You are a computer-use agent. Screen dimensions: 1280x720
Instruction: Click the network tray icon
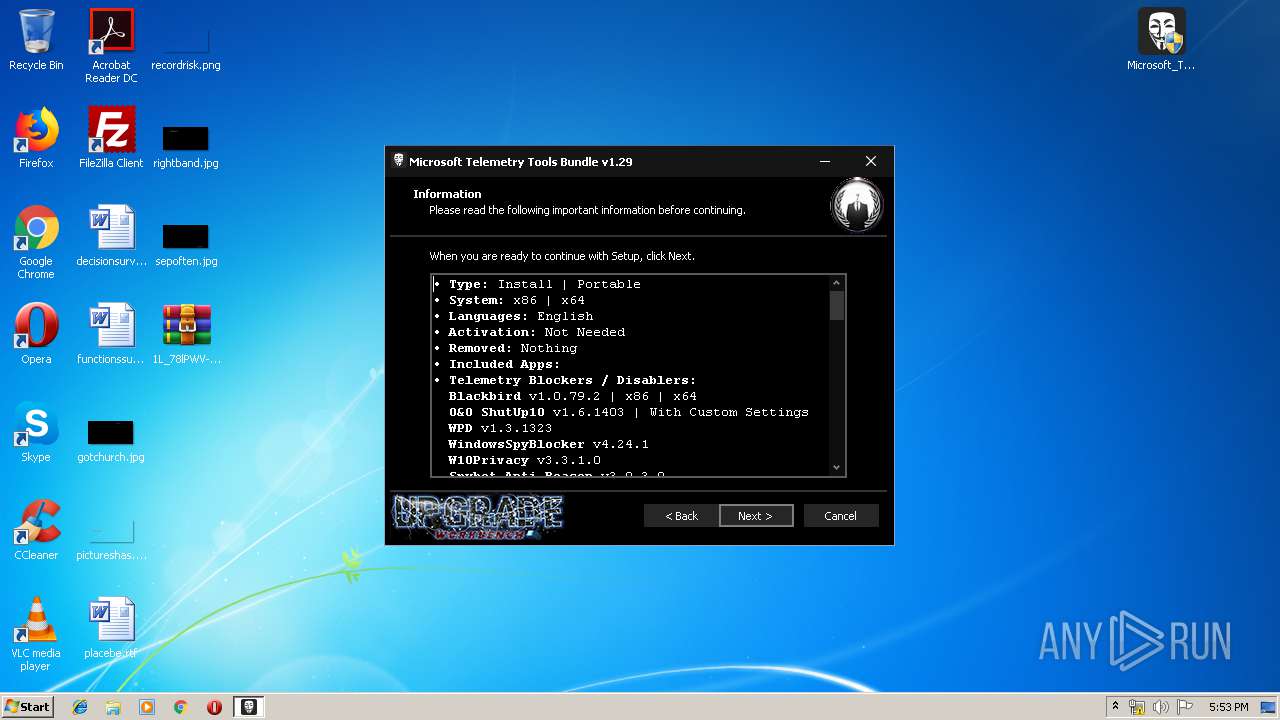(1137, 707)
